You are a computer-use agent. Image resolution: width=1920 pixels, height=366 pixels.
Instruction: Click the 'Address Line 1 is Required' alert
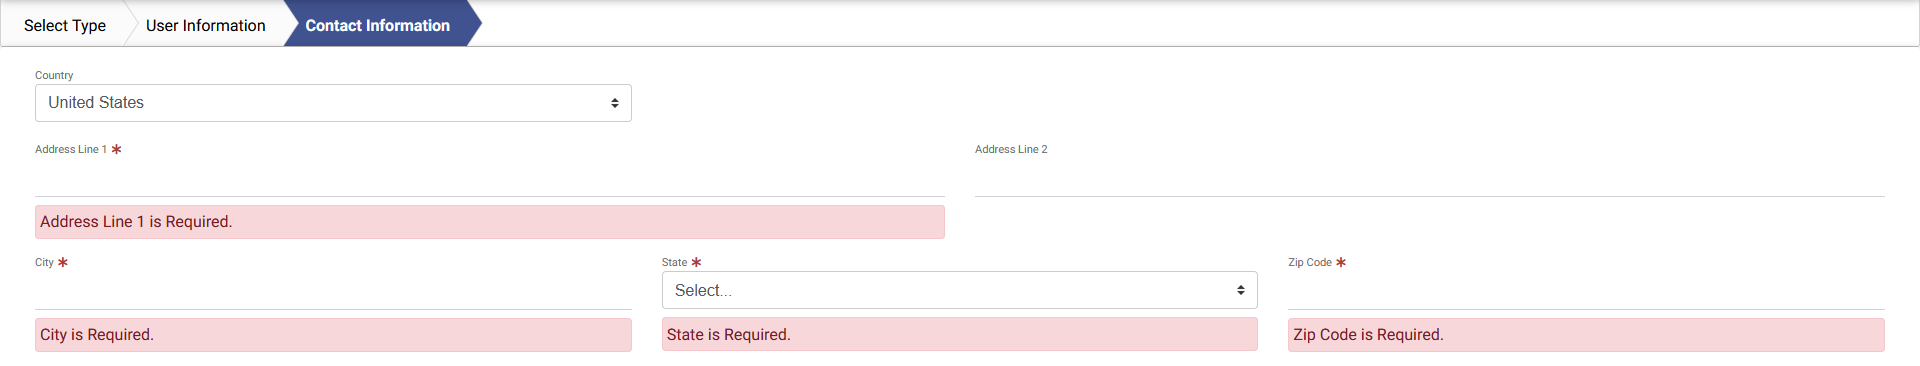(x=490, y=222)
